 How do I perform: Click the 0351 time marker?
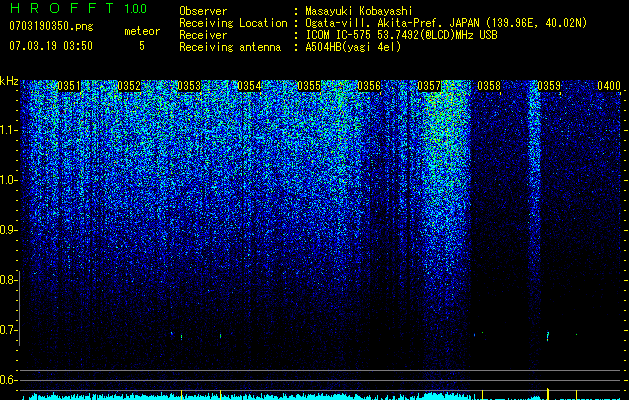pyautogui.click(x=69, y=86)
